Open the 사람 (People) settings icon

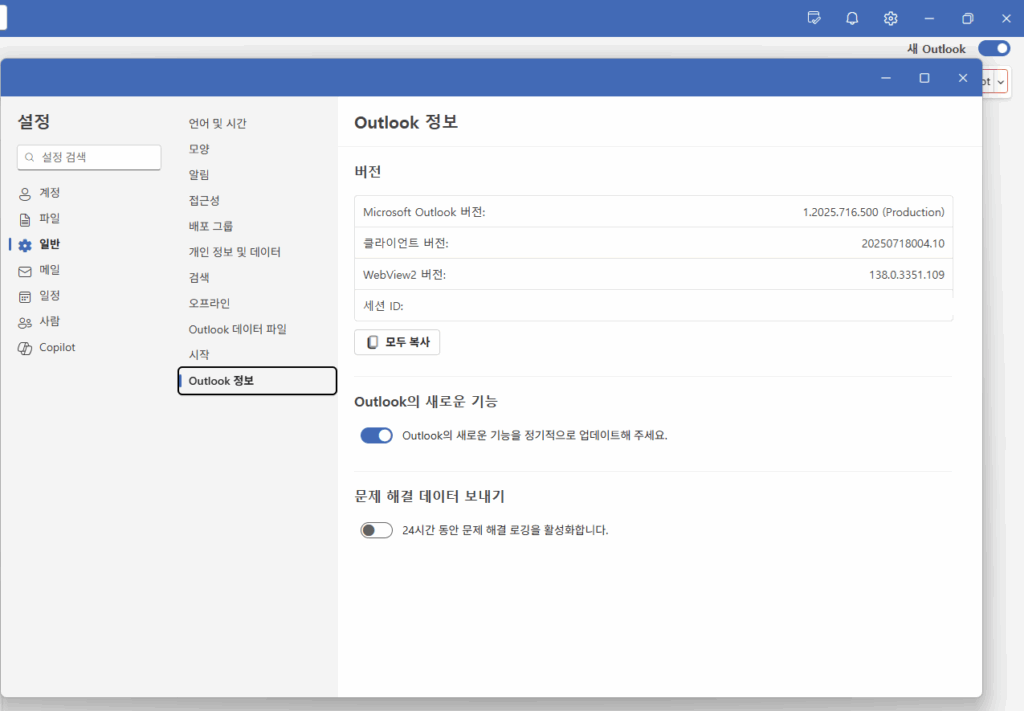click(x=25, y=322)
